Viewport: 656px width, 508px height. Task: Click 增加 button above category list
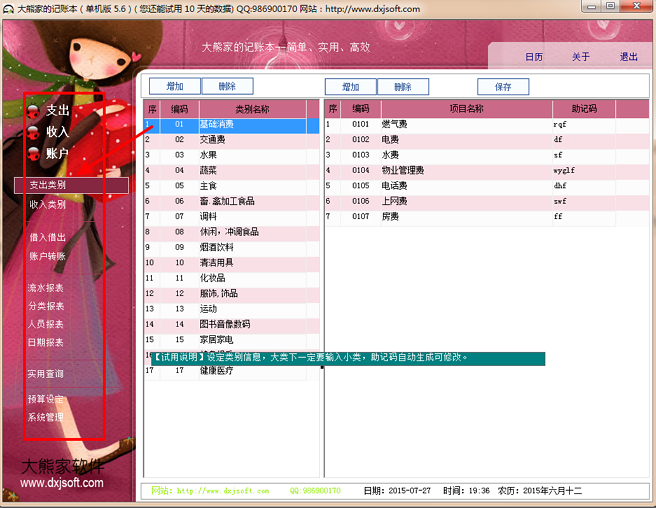[175, 86]
